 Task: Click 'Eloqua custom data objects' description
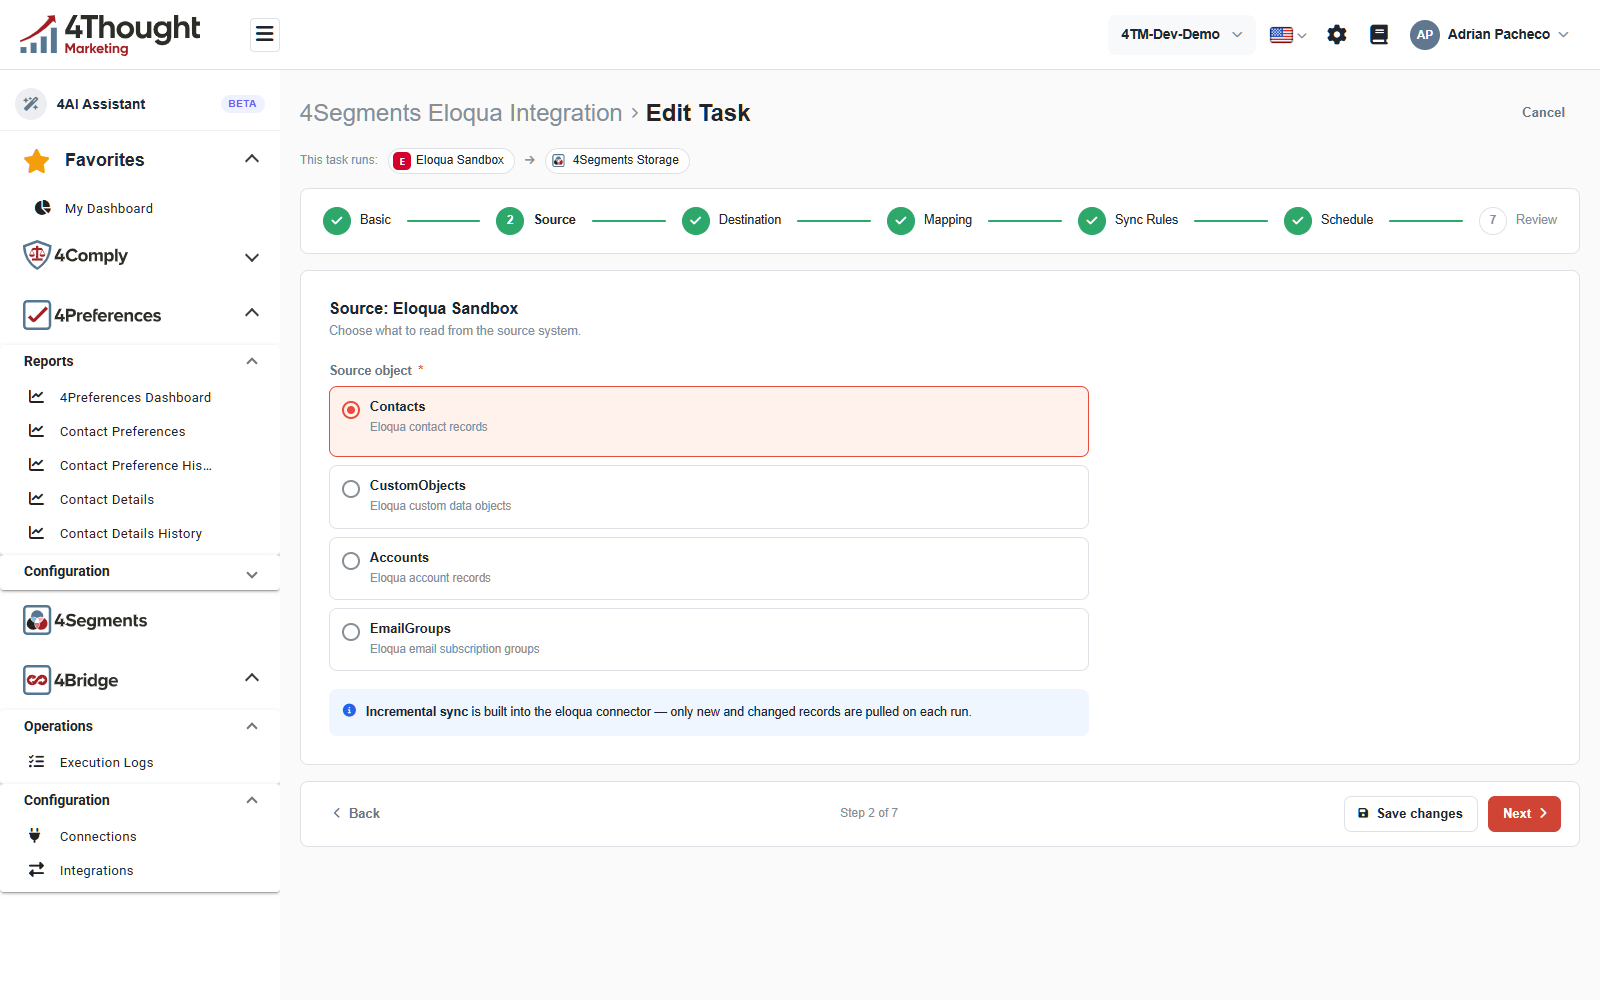(441, 506)
